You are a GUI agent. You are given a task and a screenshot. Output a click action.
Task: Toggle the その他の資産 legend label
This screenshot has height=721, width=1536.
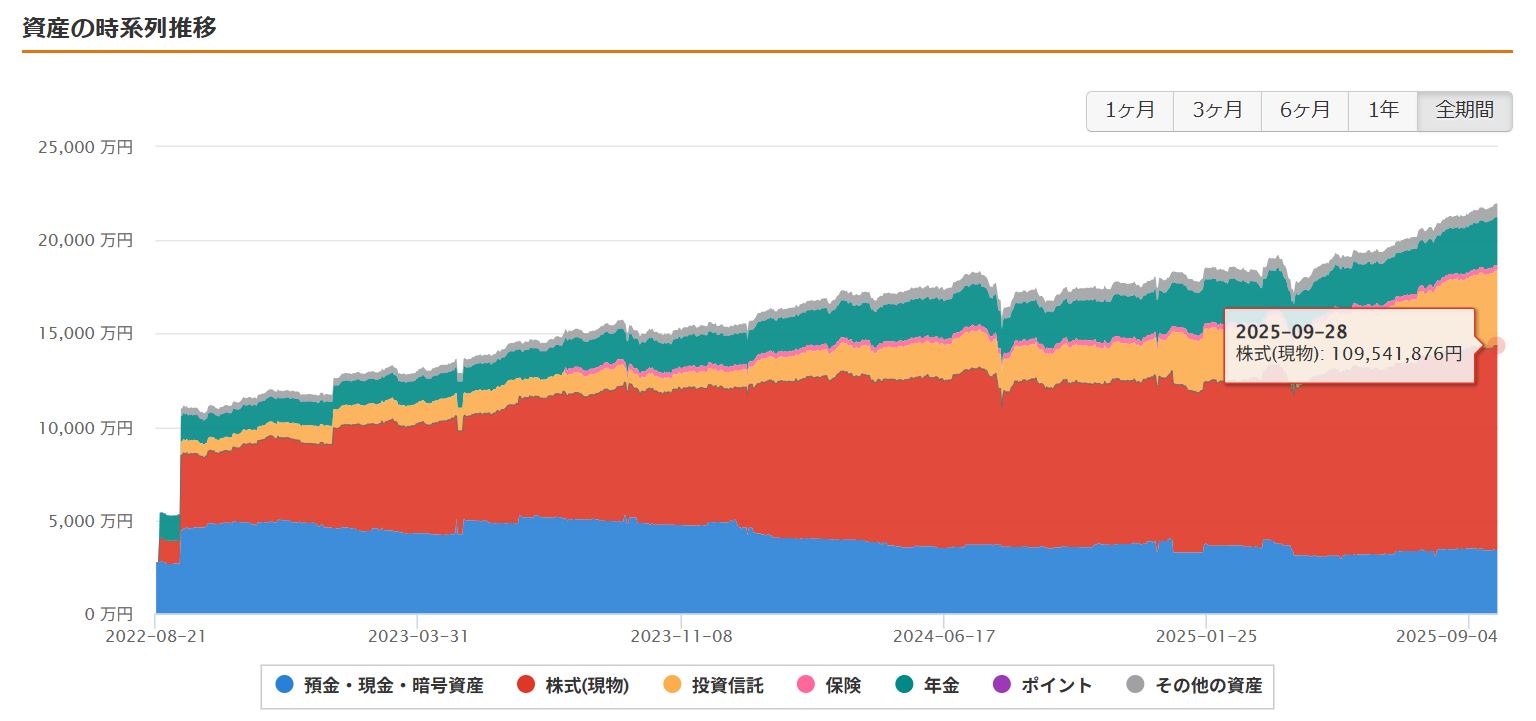(x=1208, y=686)
